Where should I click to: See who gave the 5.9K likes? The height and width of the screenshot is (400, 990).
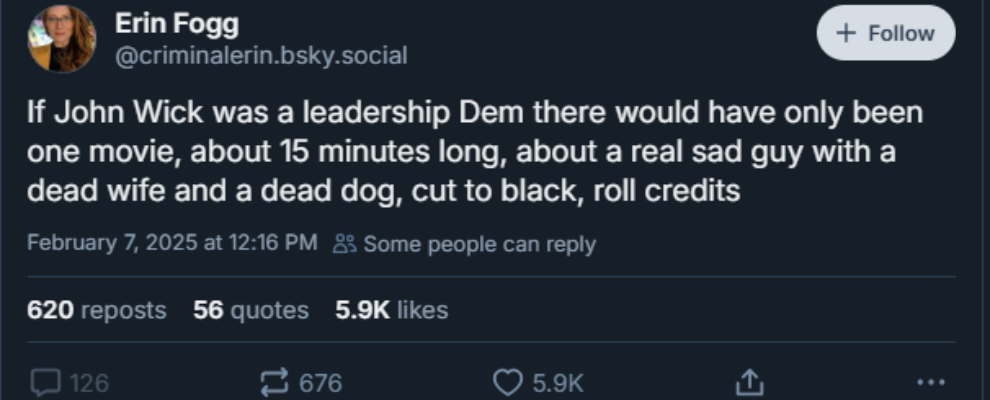392,310
